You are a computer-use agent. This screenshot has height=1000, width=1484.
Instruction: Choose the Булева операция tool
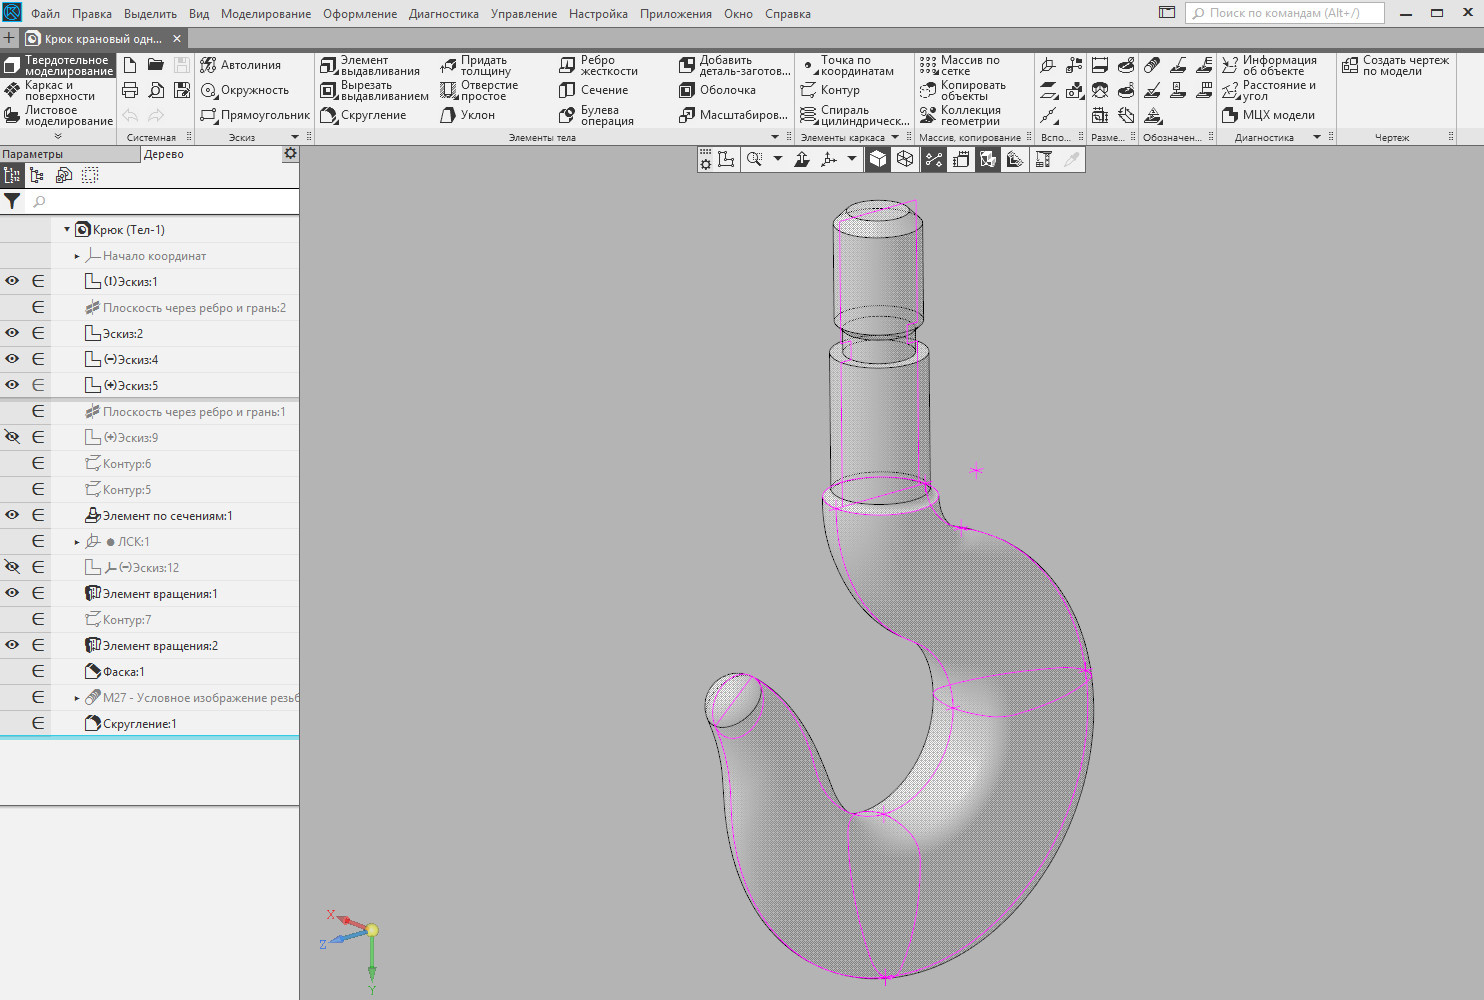pos(596,116)
